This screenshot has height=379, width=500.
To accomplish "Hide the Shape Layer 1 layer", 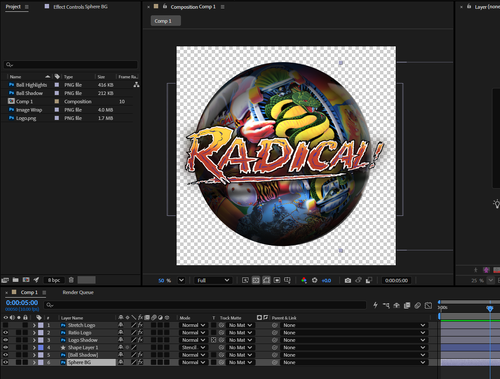I will [5, 347].
